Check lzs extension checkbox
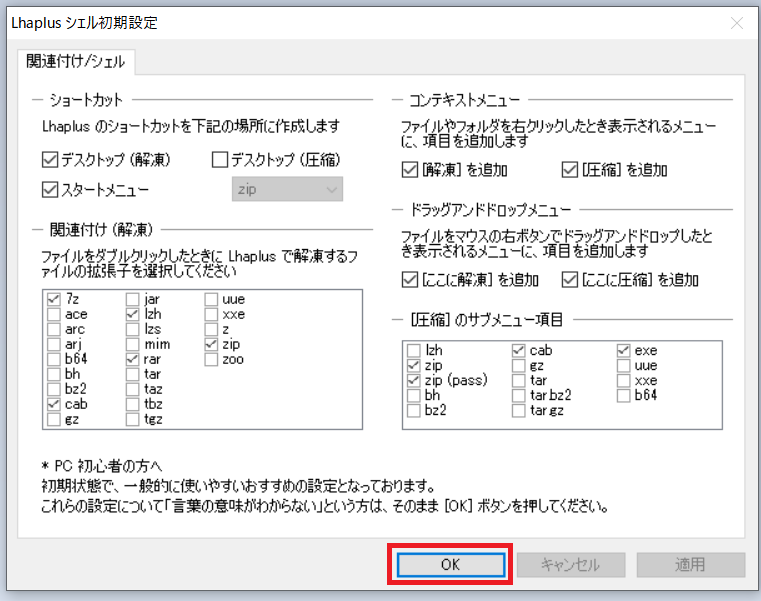Screen dimensions: 761x601 pyautogui.click(x=132, y=329)
